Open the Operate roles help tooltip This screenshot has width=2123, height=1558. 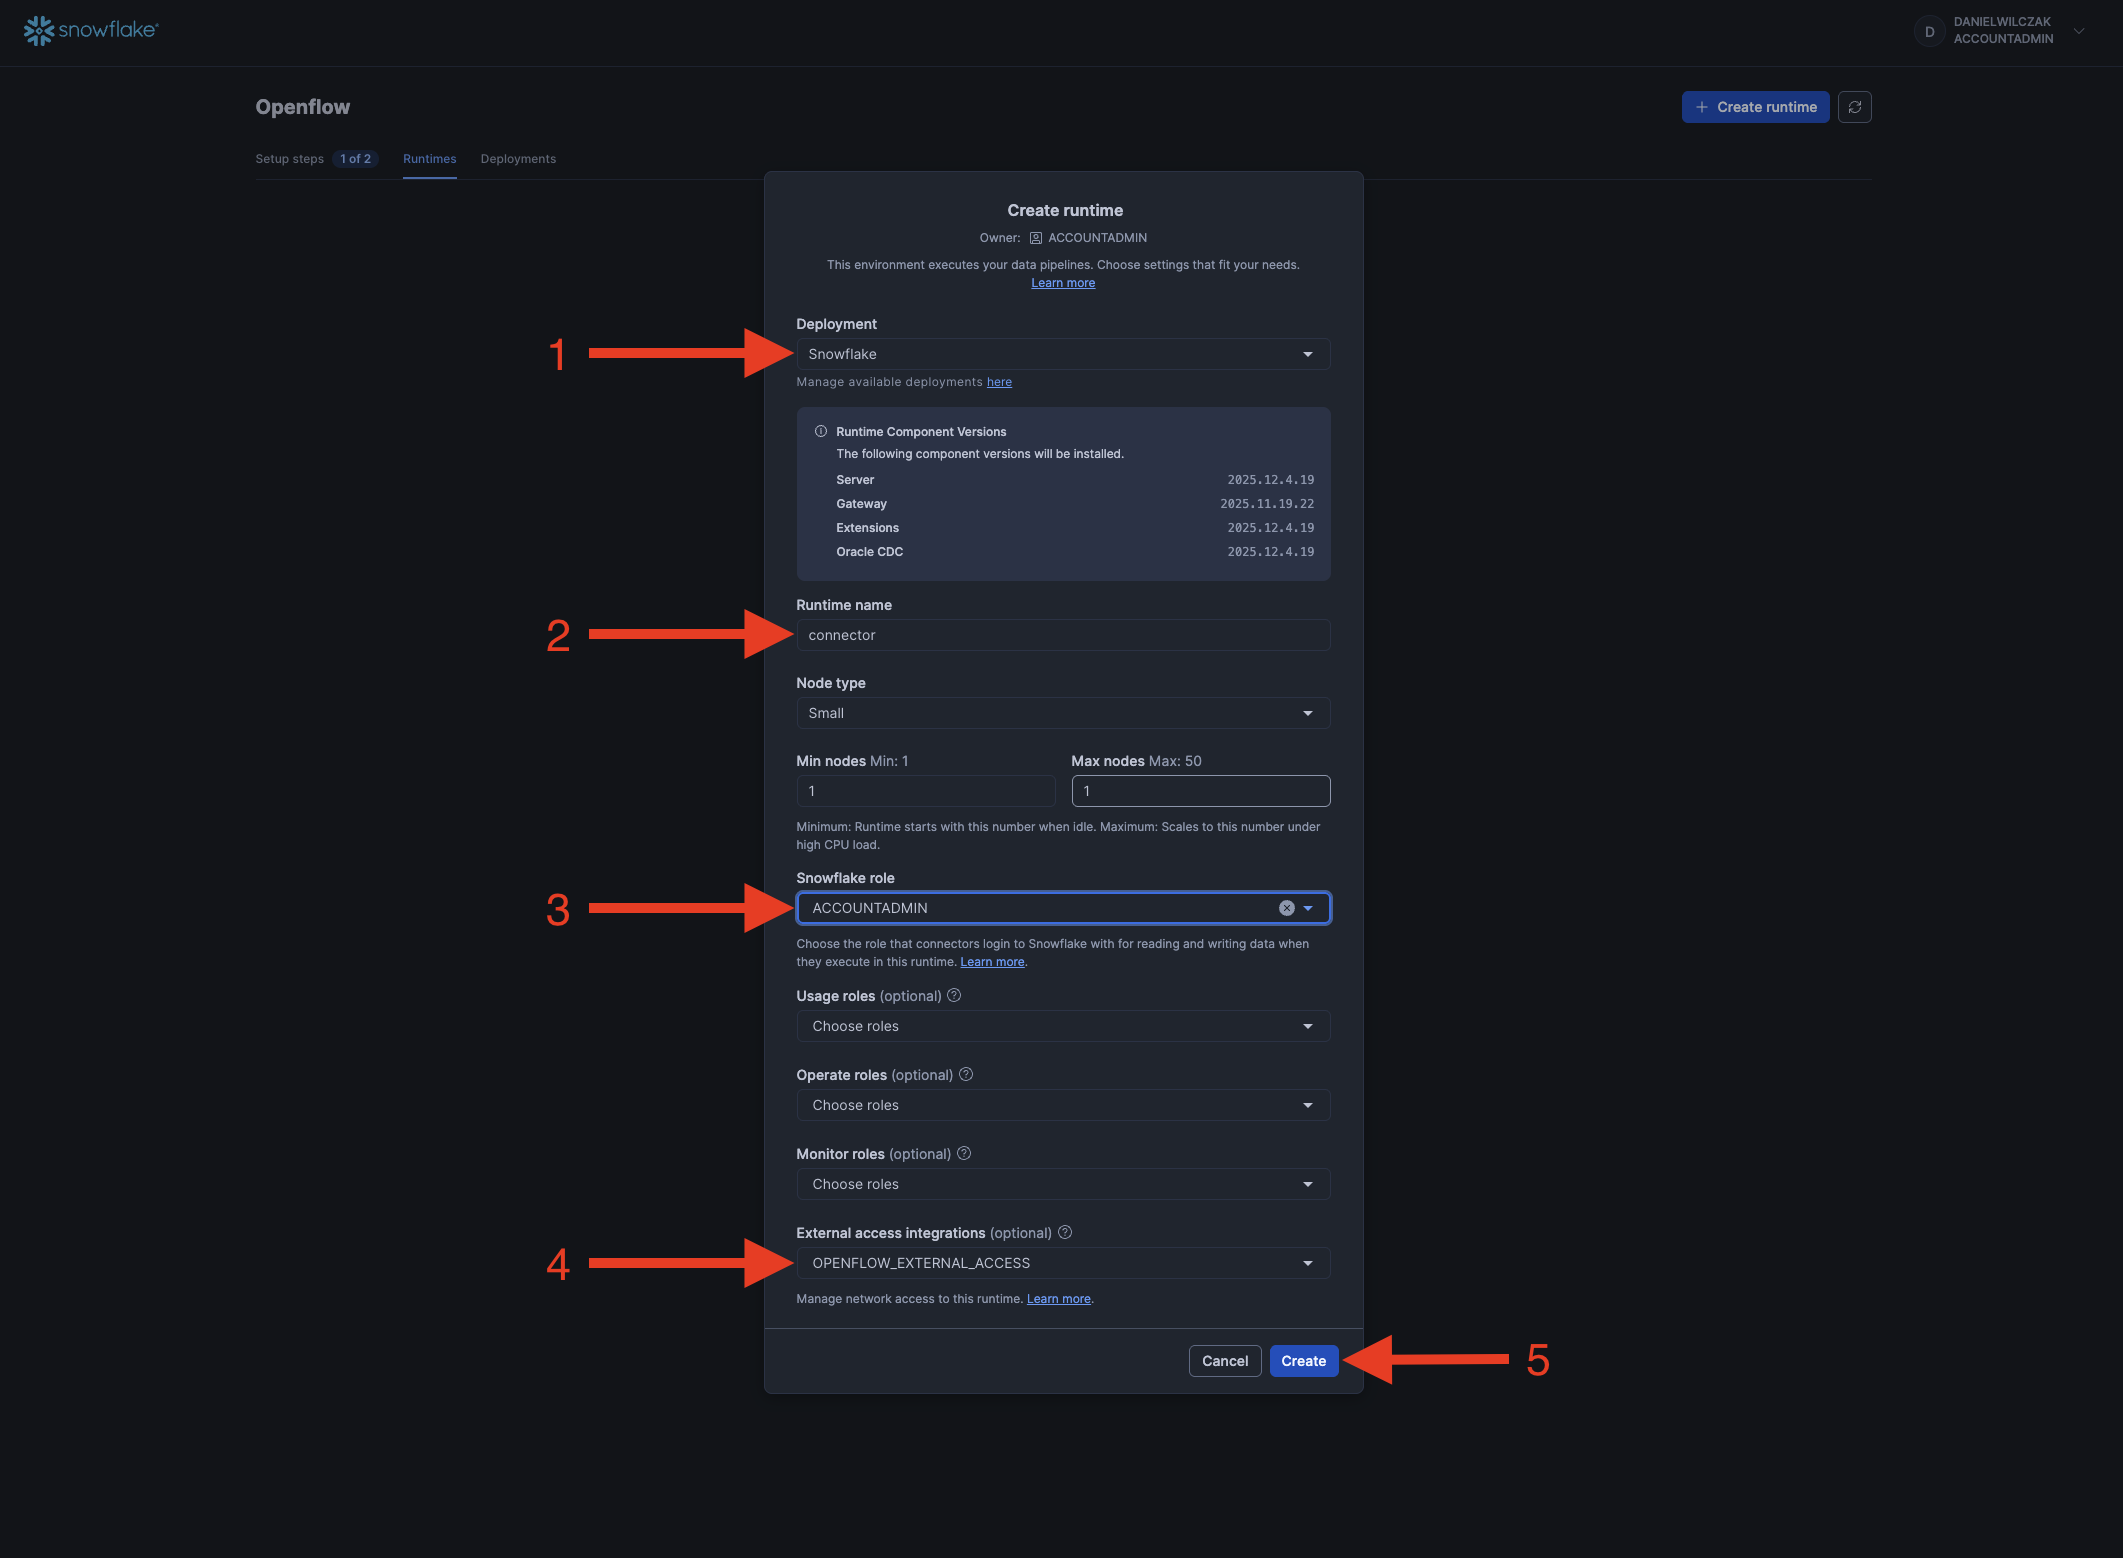click(x=966, y=1074)
